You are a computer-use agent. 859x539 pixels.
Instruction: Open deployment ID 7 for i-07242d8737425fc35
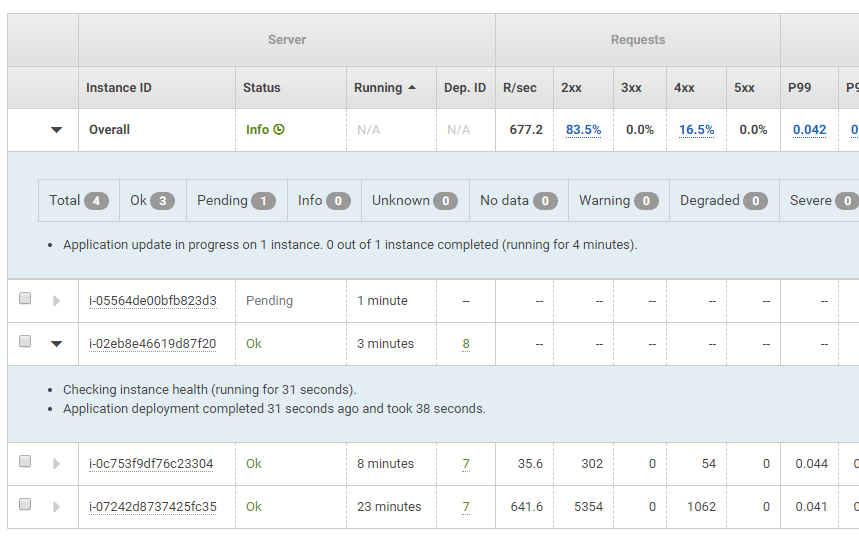466,507
